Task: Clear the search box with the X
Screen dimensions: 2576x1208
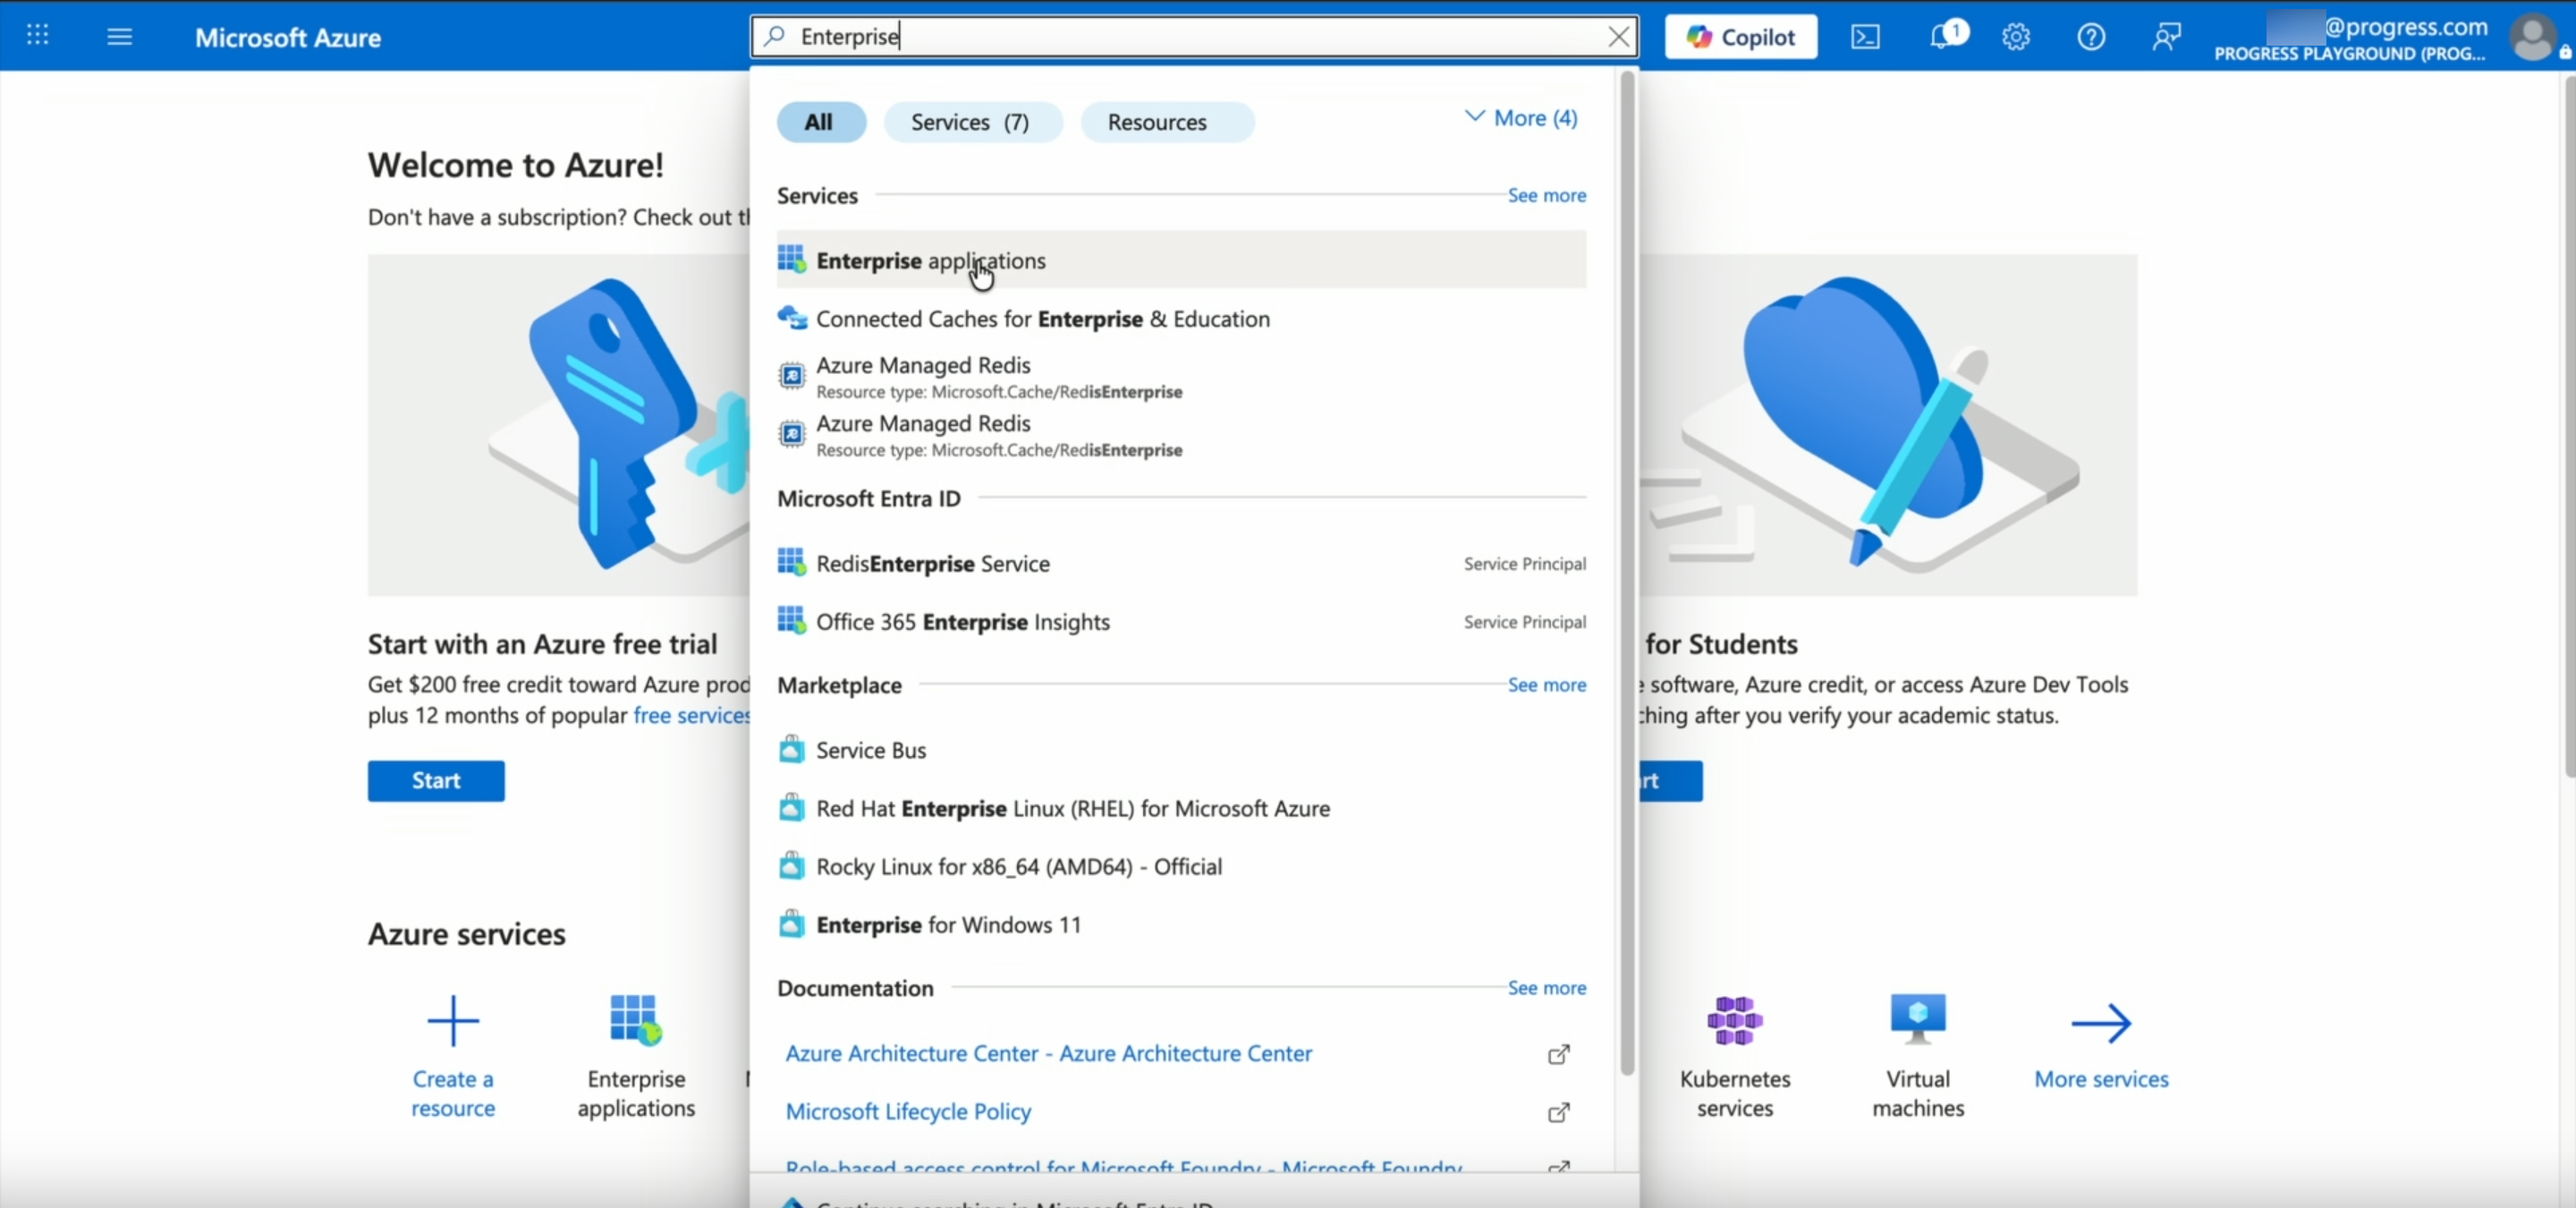Action: tap(1618, 37)
